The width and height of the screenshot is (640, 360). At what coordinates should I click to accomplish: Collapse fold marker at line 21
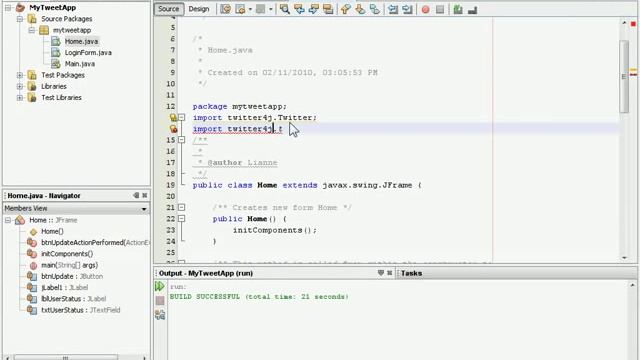[x=182, y=207]
